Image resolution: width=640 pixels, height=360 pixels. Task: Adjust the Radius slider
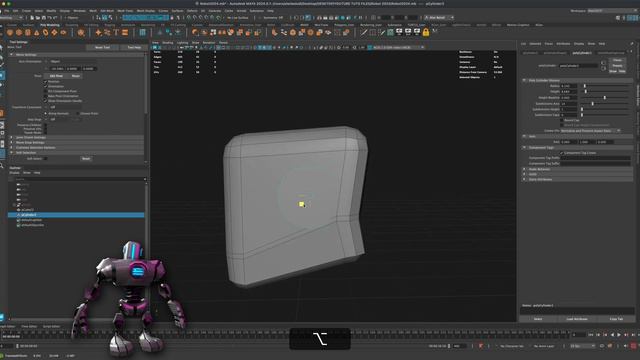coord(585,86)
